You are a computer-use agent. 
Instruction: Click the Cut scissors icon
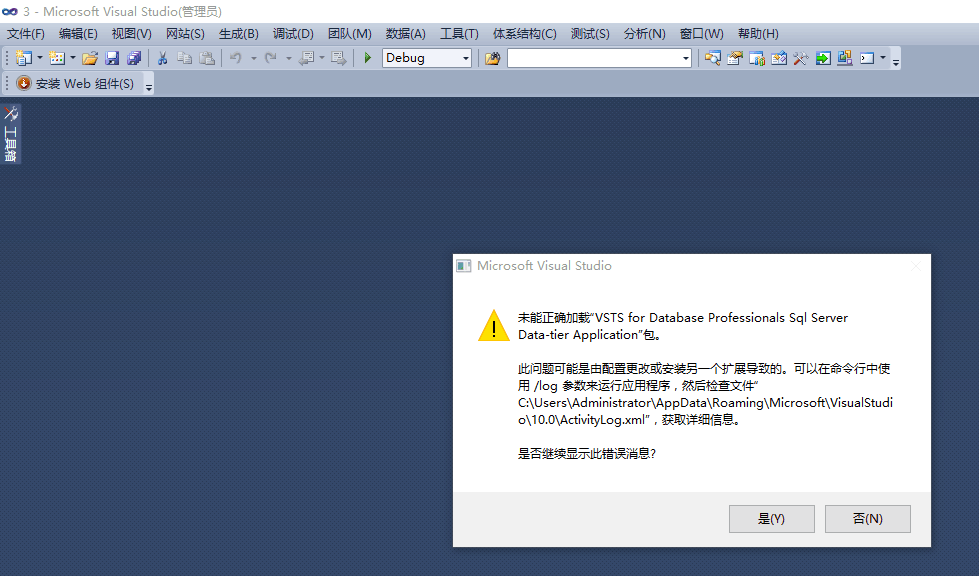162,58
